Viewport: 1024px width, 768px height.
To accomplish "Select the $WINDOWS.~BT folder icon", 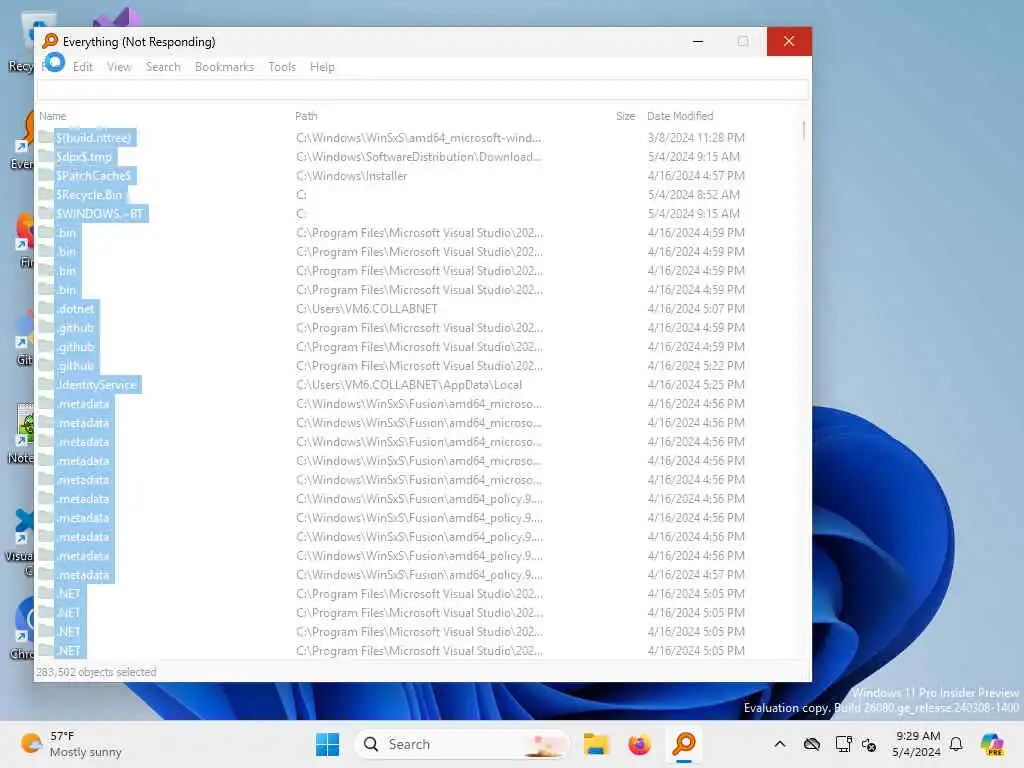I will (46, 213).
